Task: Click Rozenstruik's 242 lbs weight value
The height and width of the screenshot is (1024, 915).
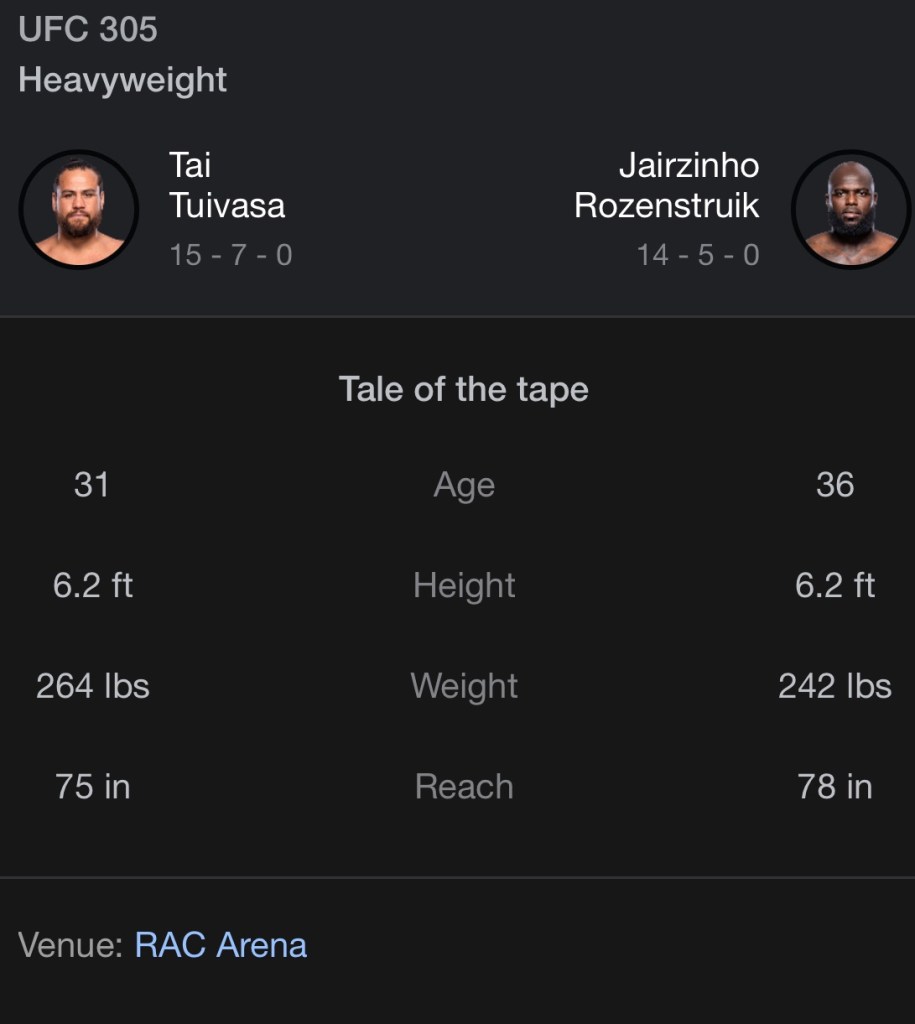Action: pyautogui.click(x=835, y=686)
